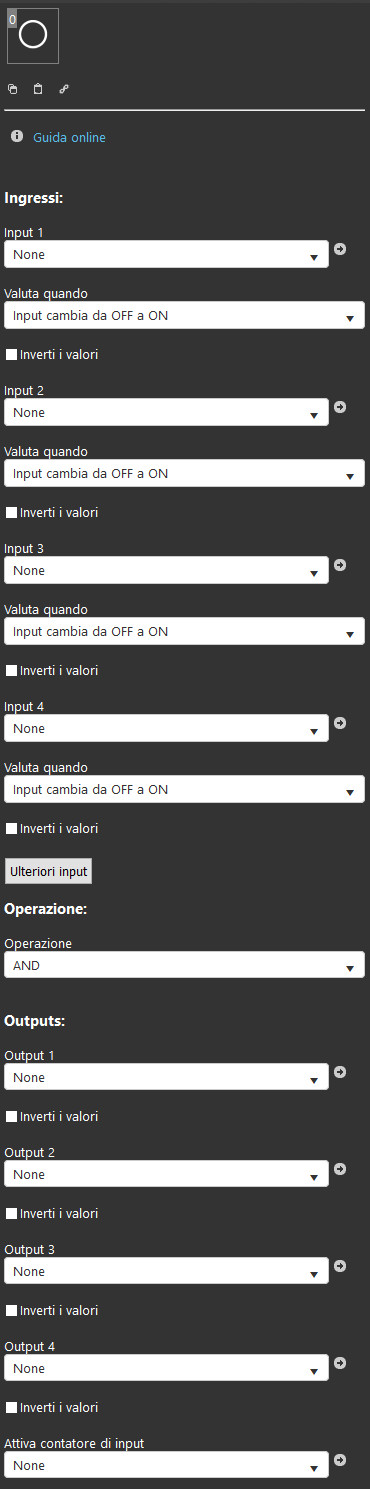
Task: Click the arrow icon next to Input 3
Action: (x=340, y=565)
